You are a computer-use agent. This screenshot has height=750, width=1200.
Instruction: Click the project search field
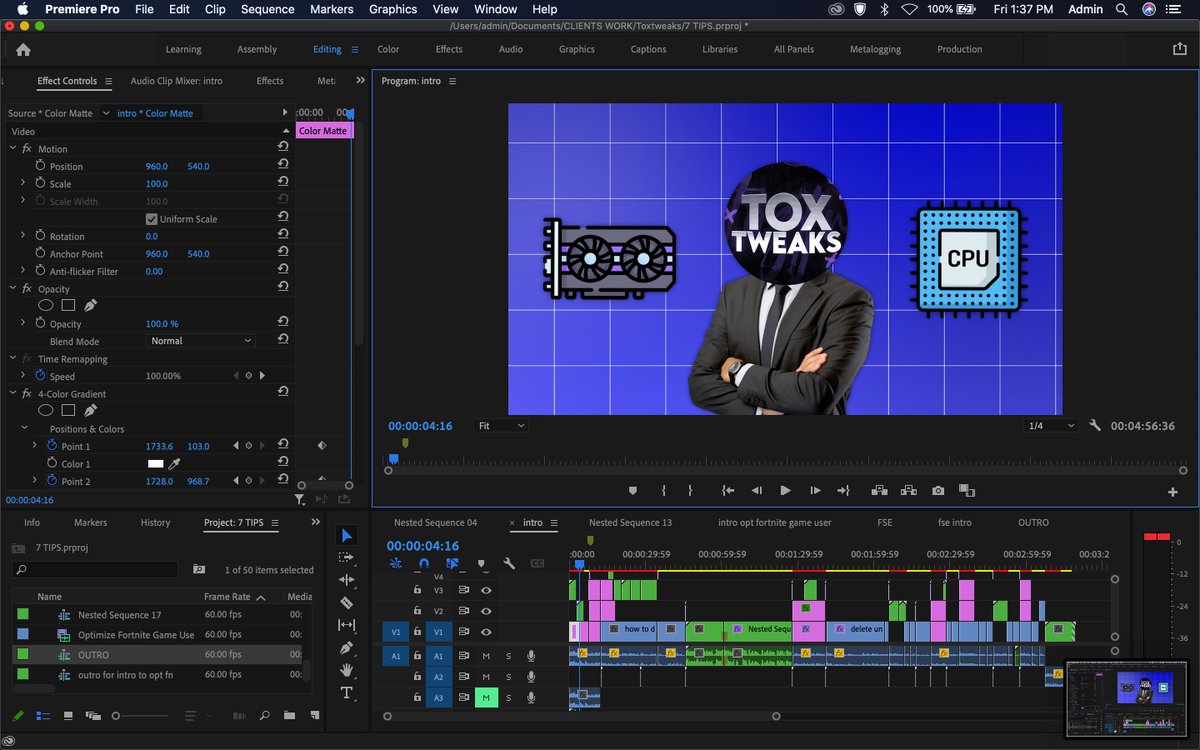pyautogui.click(x=95, y=569)
